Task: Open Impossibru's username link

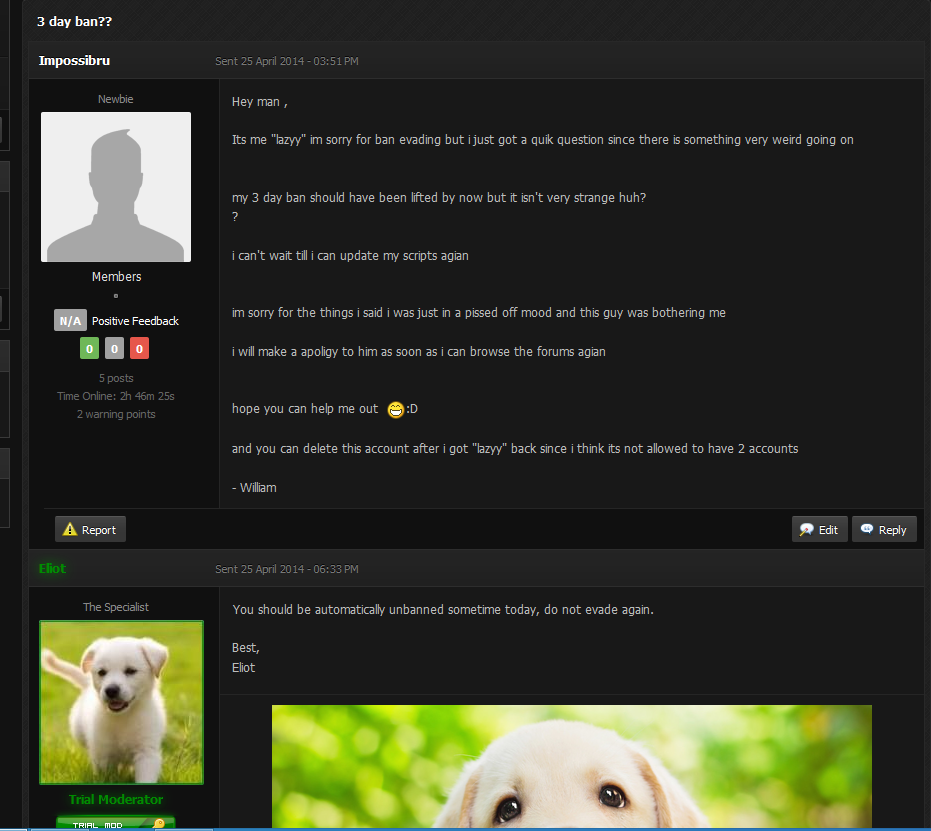Action: click(x=74, y=61)
